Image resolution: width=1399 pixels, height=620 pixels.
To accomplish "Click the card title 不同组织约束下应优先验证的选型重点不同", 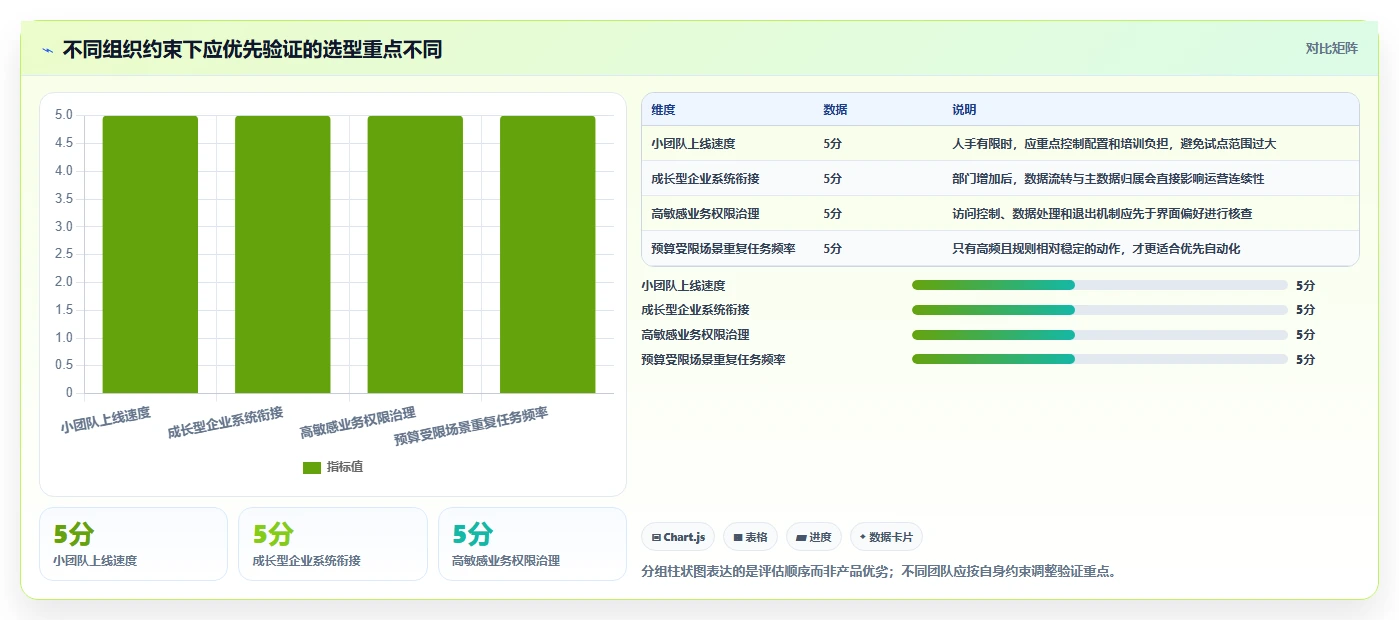I will point(252,50).
